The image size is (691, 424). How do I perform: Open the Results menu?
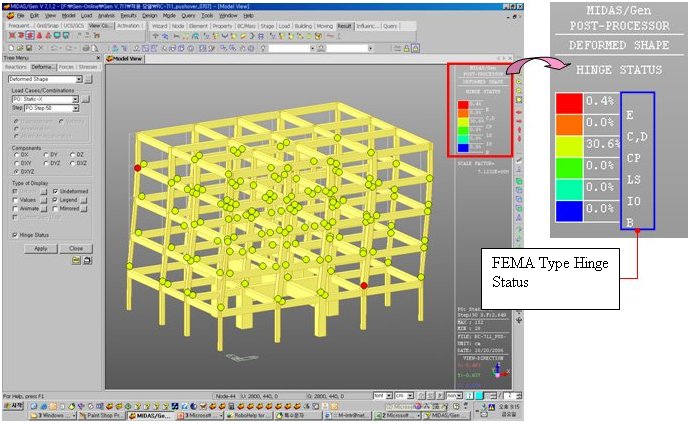coord(128,15)
